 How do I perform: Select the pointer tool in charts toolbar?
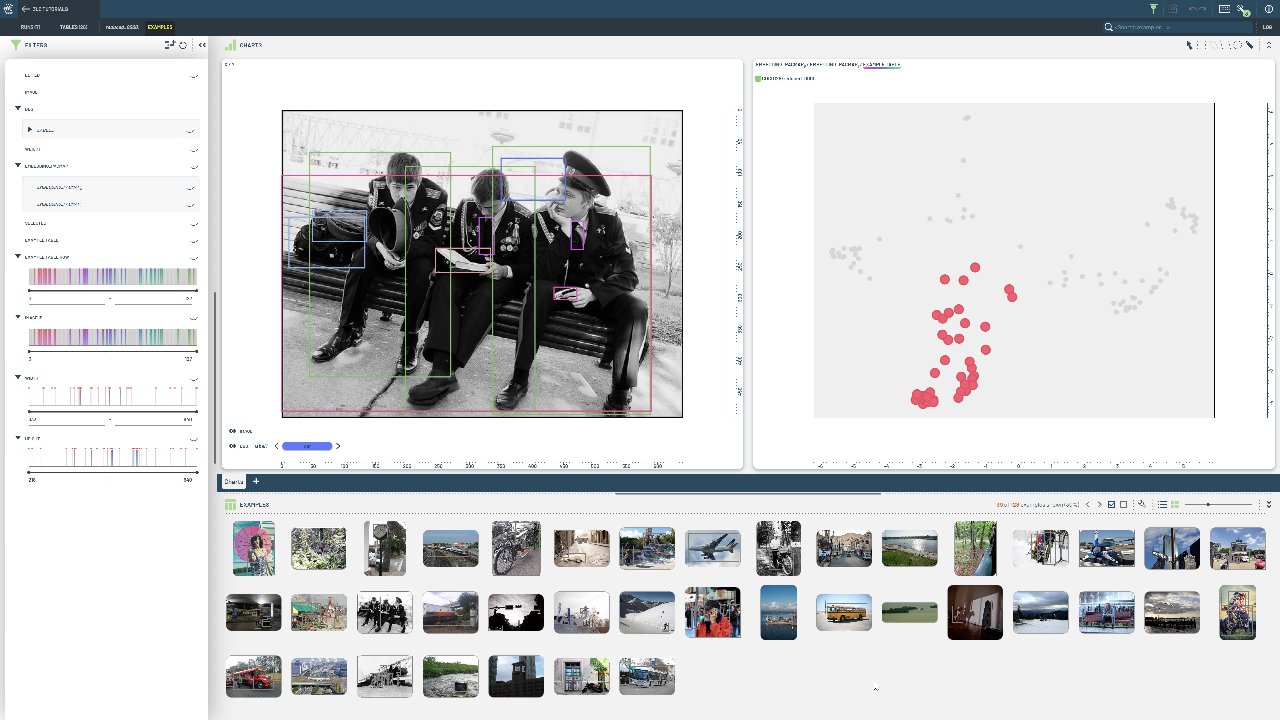tap(1189, 45)
